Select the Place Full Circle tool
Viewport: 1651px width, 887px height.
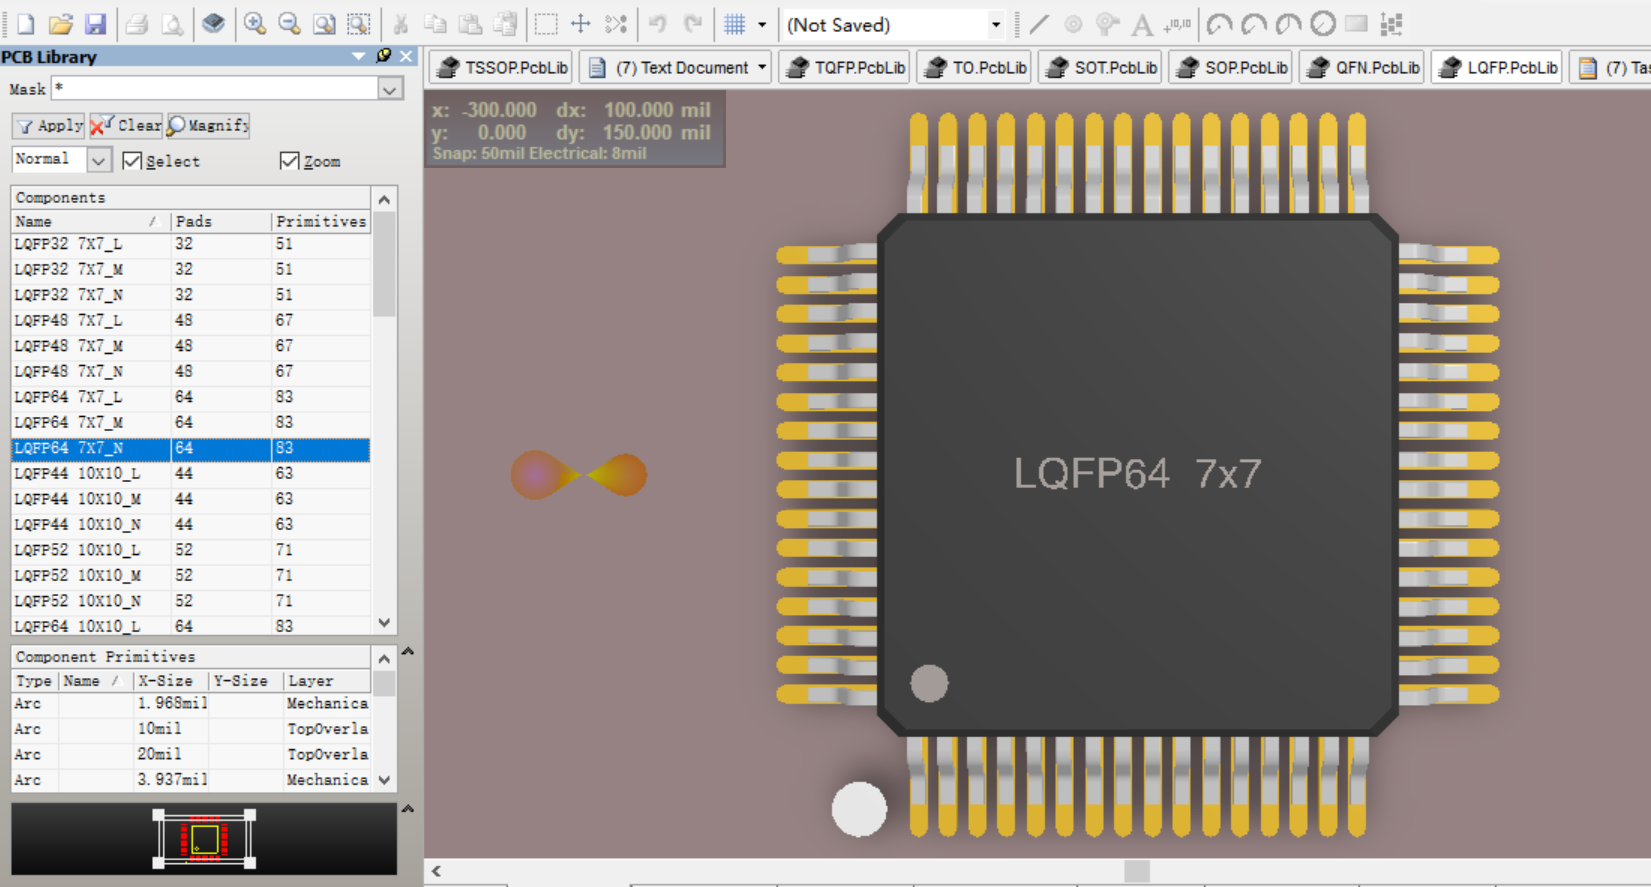[1322, 24]
